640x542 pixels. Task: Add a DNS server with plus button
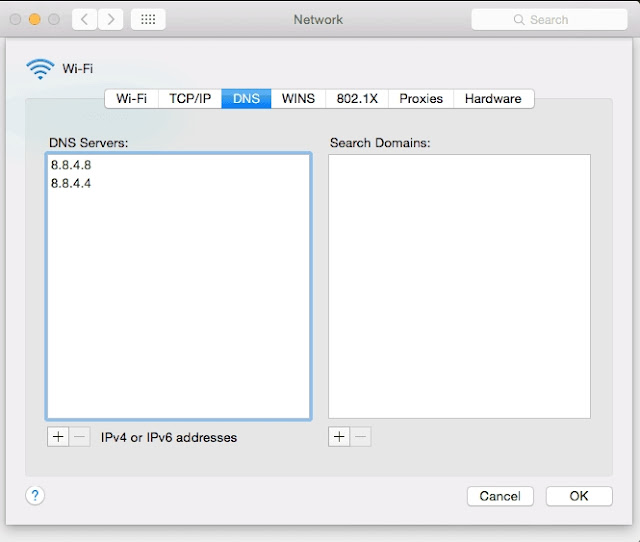(x=58, y=437)
